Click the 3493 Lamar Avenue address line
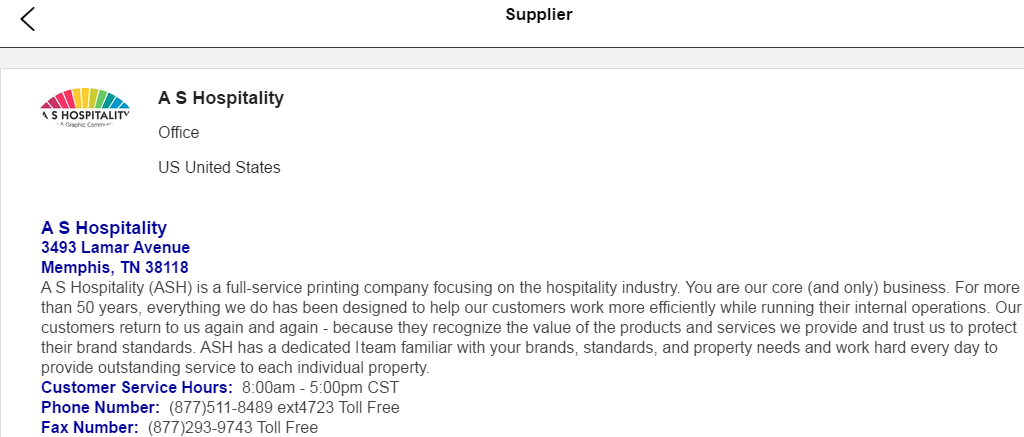The width and height of the screenshot is (1024, 437). pyautogui.click(x=115, y=248)
